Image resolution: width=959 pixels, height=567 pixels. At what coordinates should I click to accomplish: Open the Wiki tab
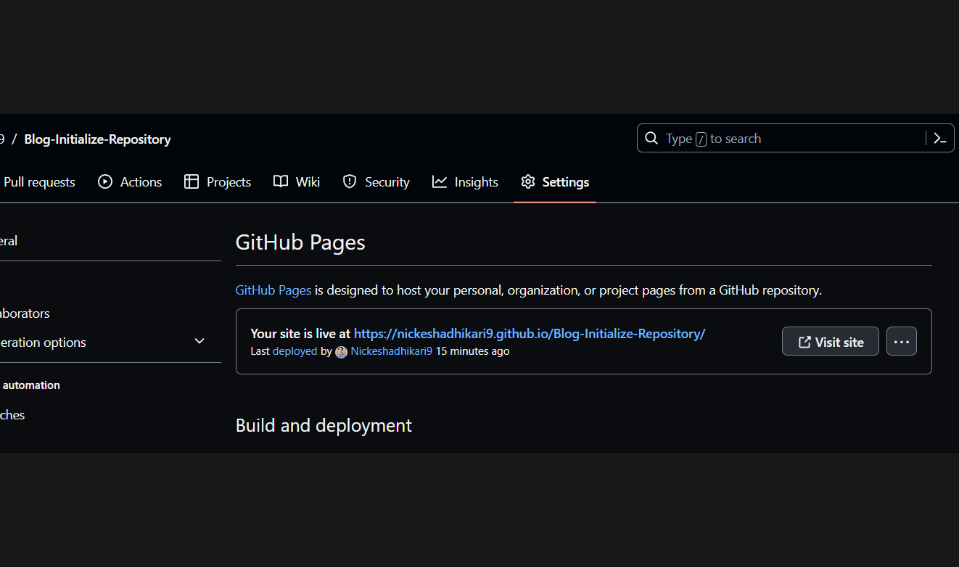tap(297, 182)
